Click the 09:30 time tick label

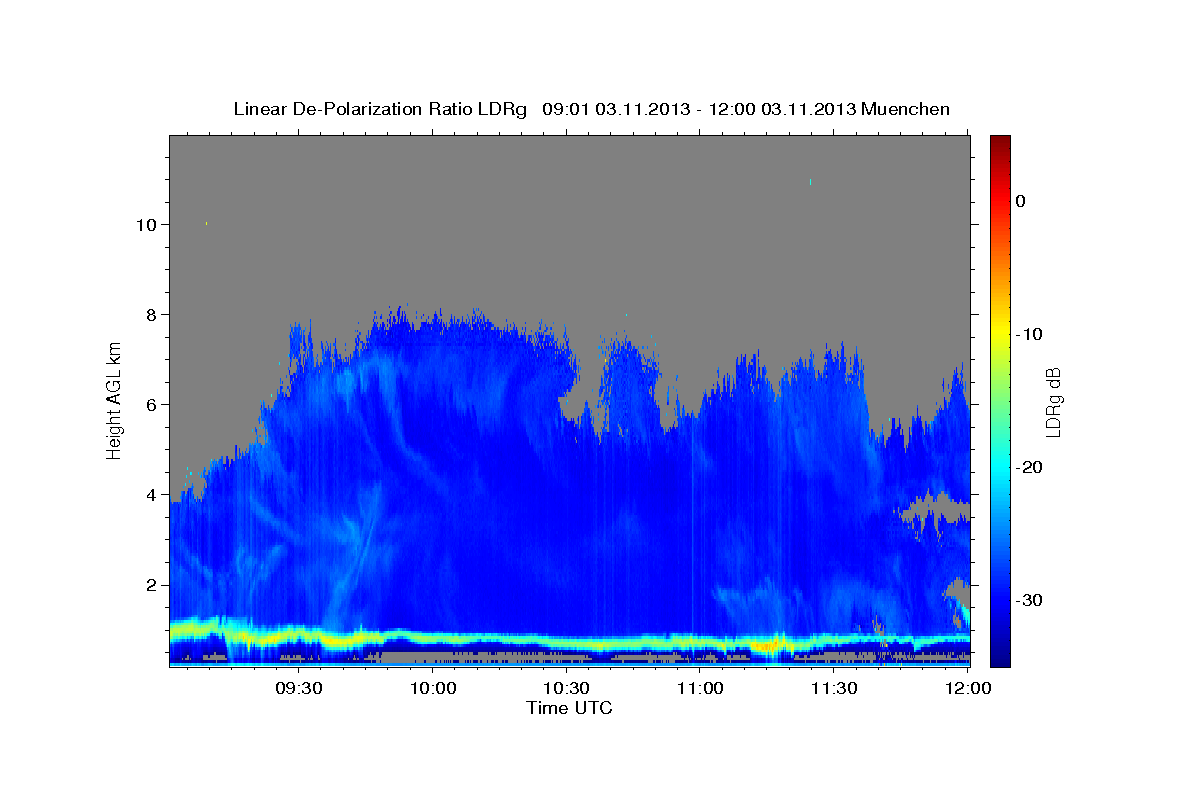coord(299,689)
